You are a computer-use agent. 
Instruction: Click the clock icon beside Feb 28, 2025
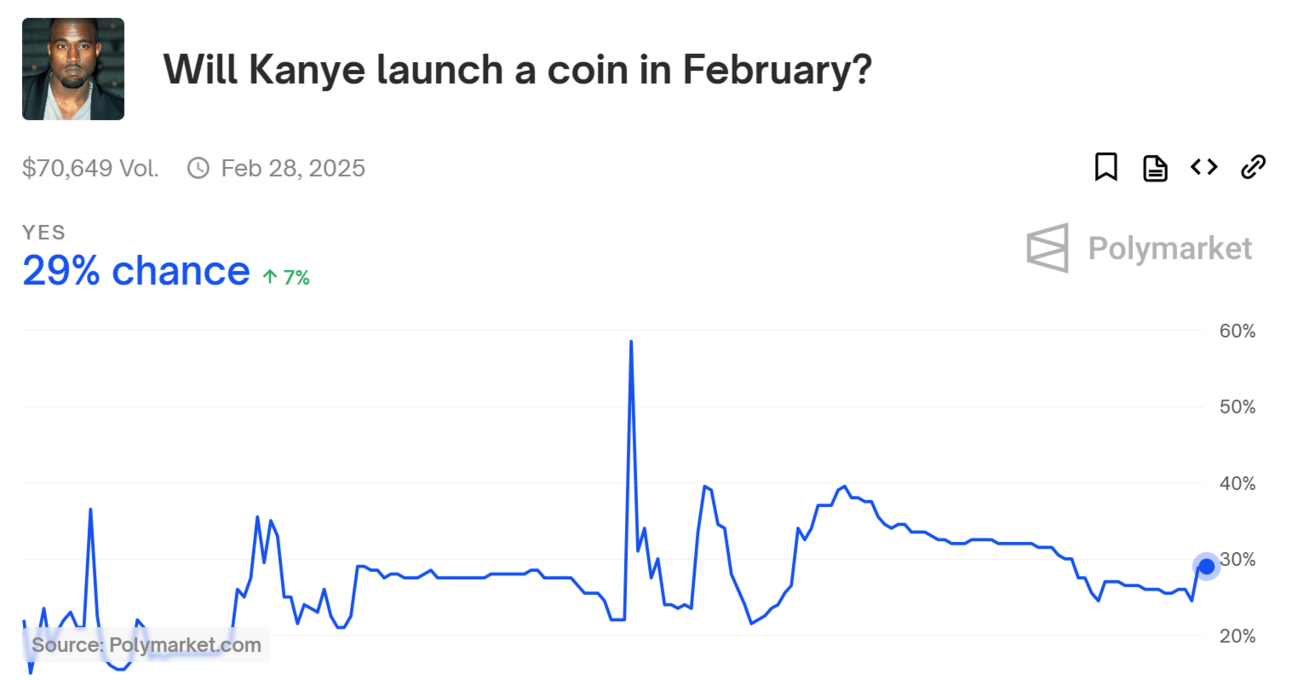point(198,168)
